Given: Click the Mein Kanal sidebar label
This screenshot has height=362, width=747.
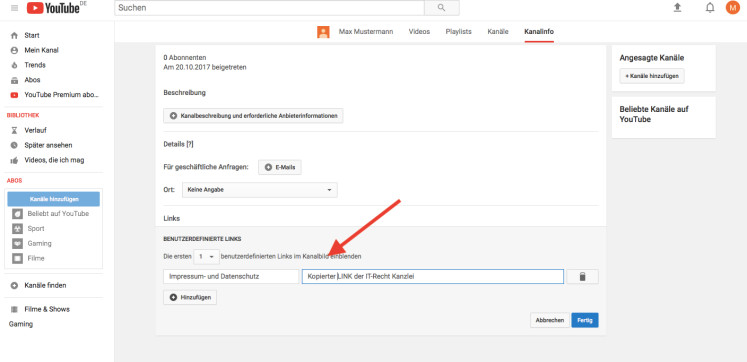Looking at the screenshot, I should click(x=41, y=50).
